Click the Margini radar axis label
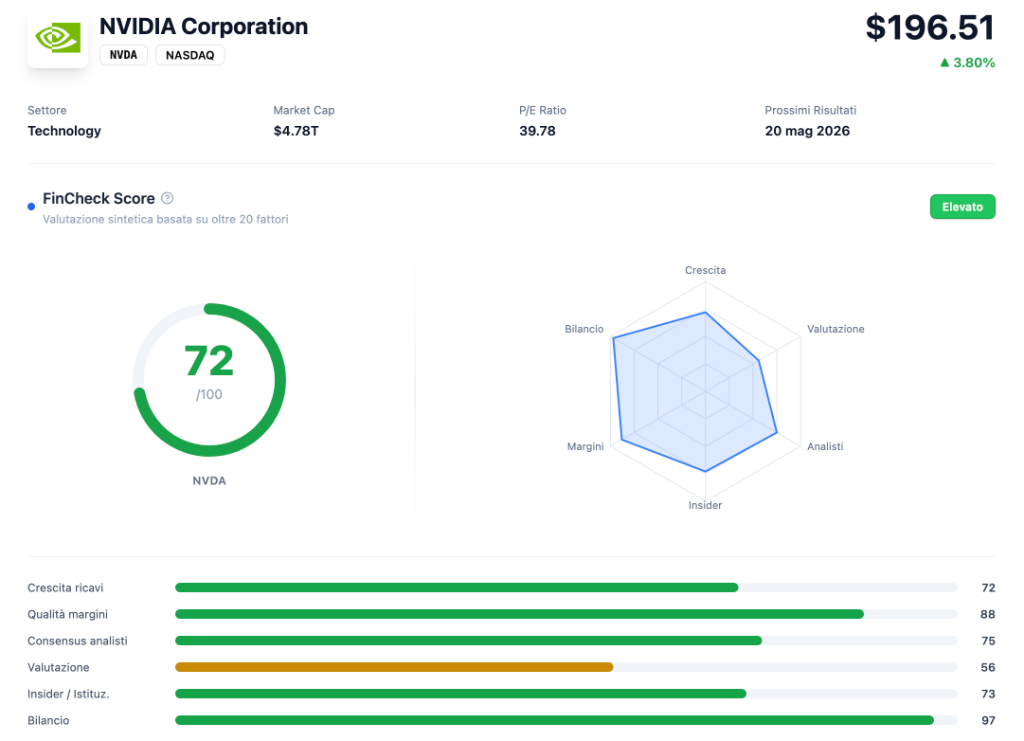The width and height of the screenshot is (1024, 741). [585, 447]
